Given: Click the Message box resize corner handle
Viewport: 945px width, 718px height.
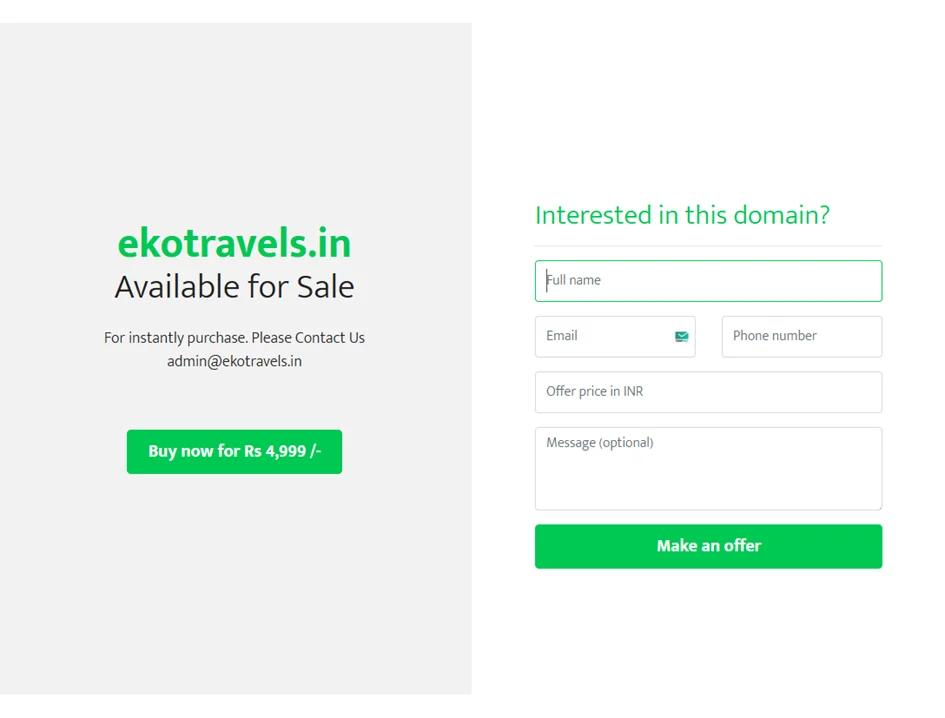Looking at the screenshot, I should point(877,505).
